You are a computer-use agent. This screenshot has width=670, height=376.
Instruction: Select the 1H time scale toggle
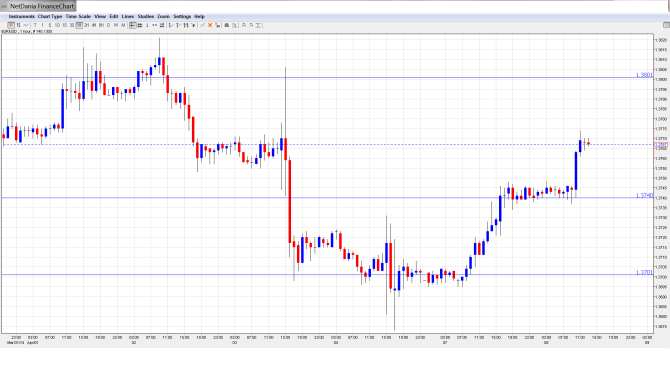[x=79, y=25]
